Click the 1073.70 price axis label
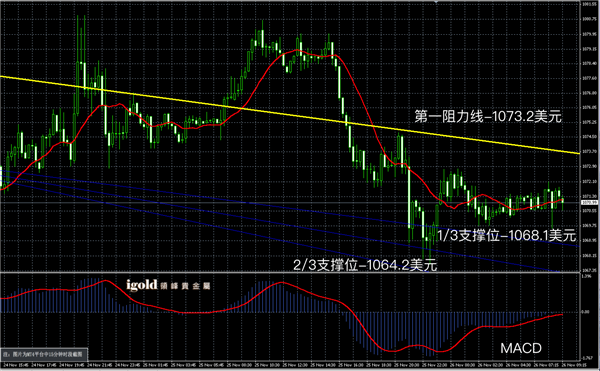The width and height of the screenshot is (600, 371). click(x=589, y=152)
